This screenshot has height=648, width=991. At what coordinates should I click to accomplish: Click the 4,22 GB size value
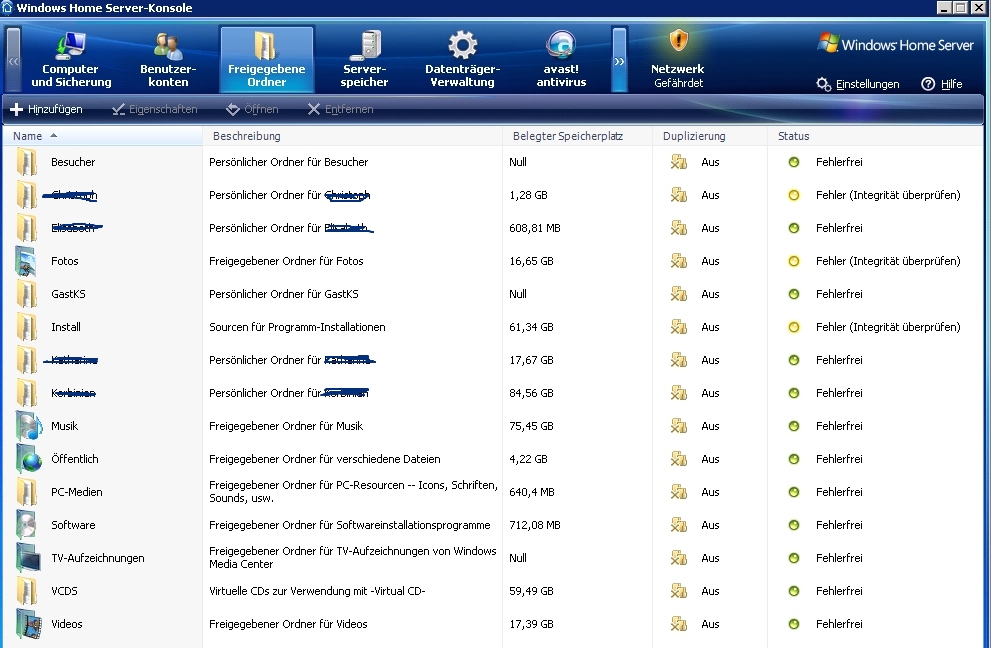528,459
